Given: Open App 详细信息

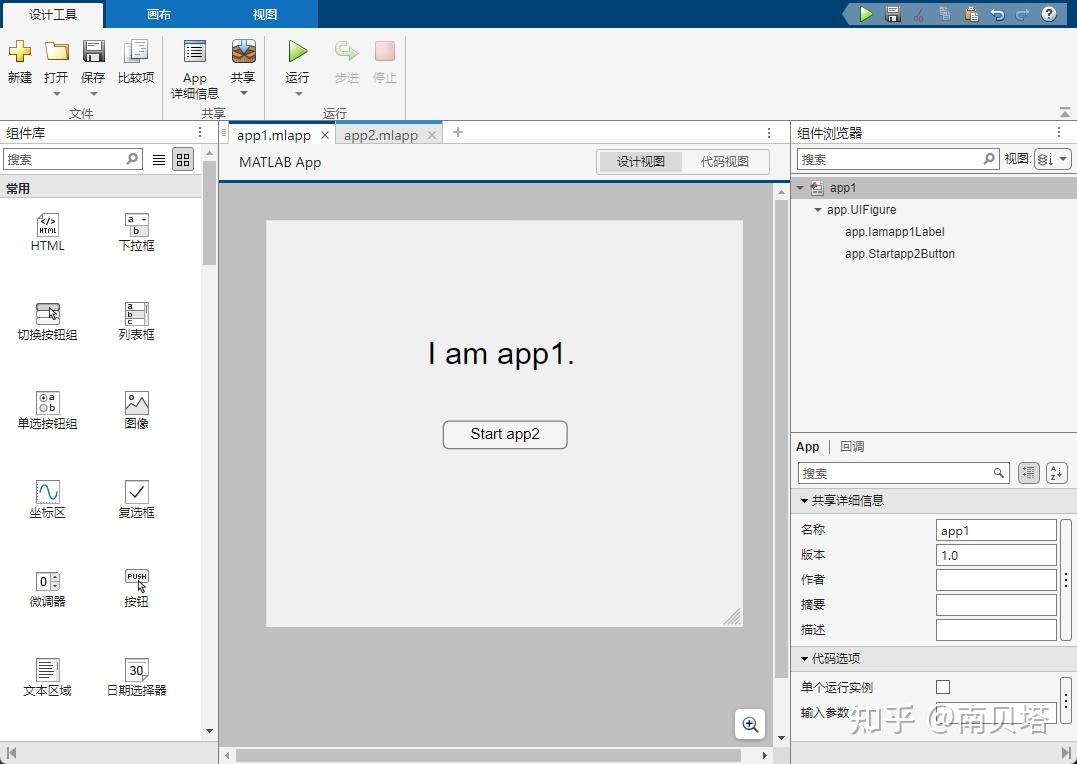Looking at the screenshot, I should pos(194,65).
